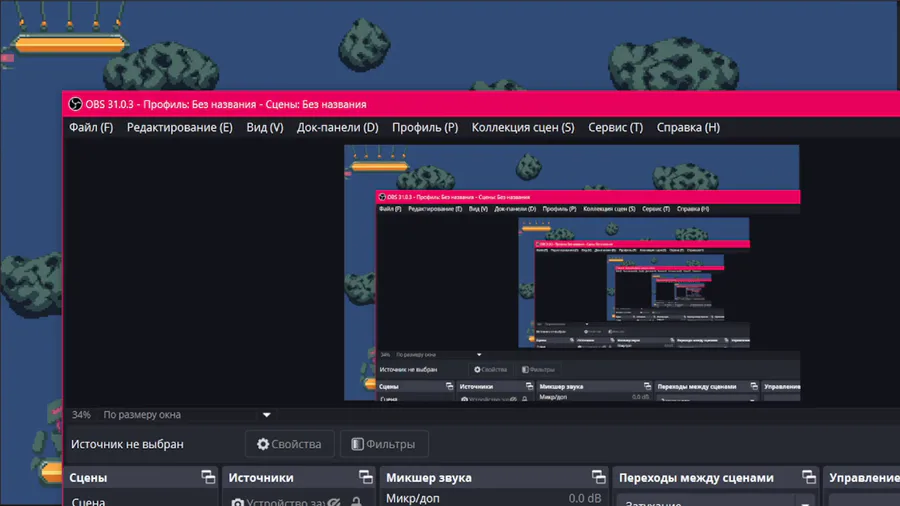Image resolution: width=900 pixels, height=506 pixels.
Task: Click the OBS 31.0.3 window title text
Action: [226, 104]
